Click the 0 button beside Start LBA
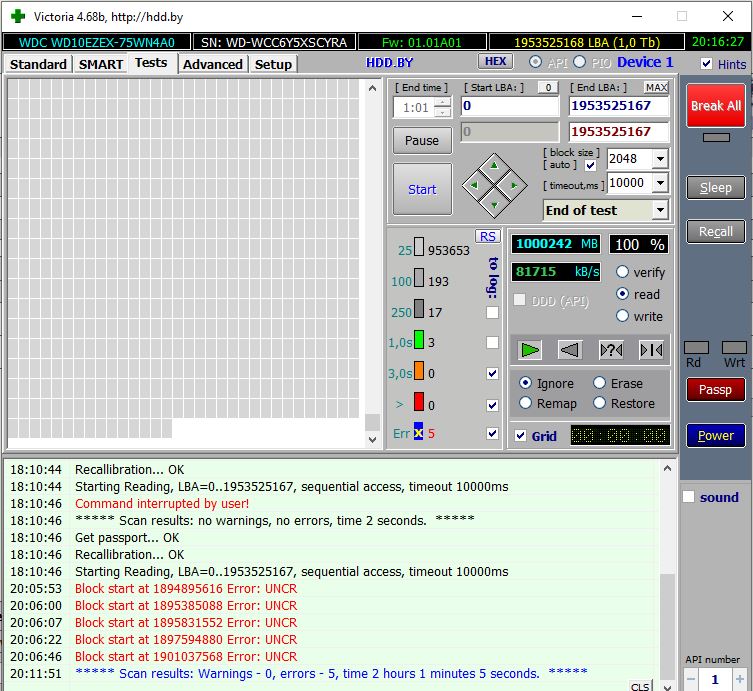 pos(548,87)
